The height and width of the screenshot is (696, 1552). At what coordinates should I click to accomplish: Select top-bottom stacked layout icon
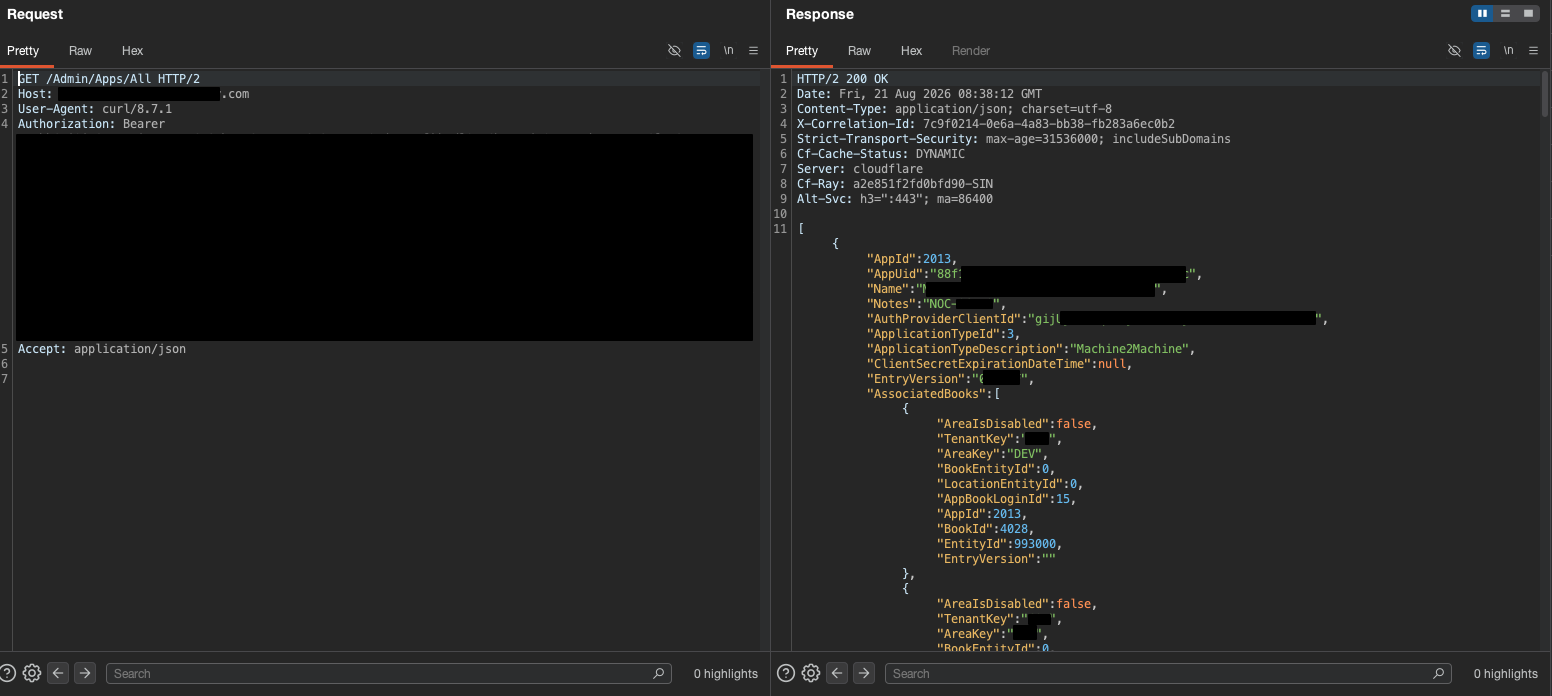coord(1505,13)
